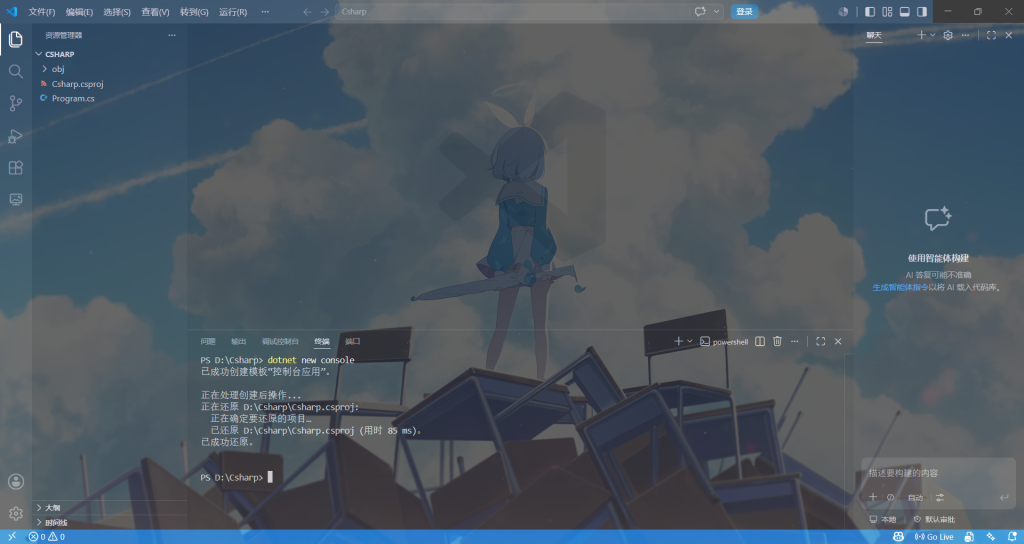Open the Accounts icon in activity bar
The height and width of the screenshot is (544, 1024).
point(16,481)
